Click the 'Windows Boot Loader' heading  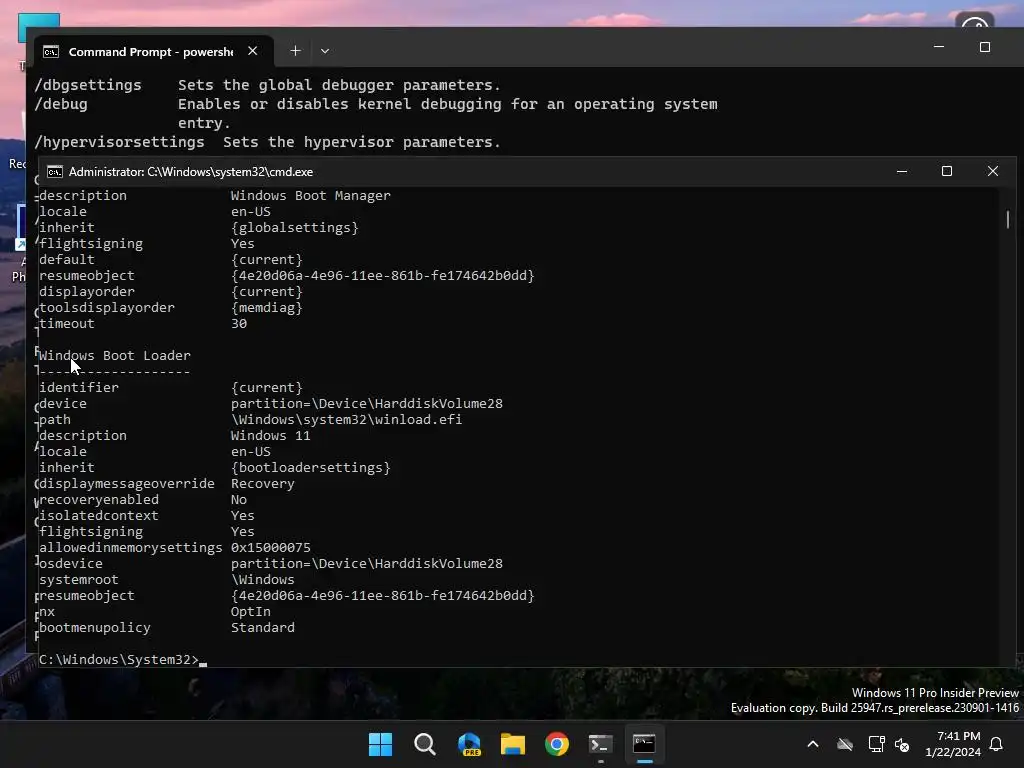pos(115,356)
